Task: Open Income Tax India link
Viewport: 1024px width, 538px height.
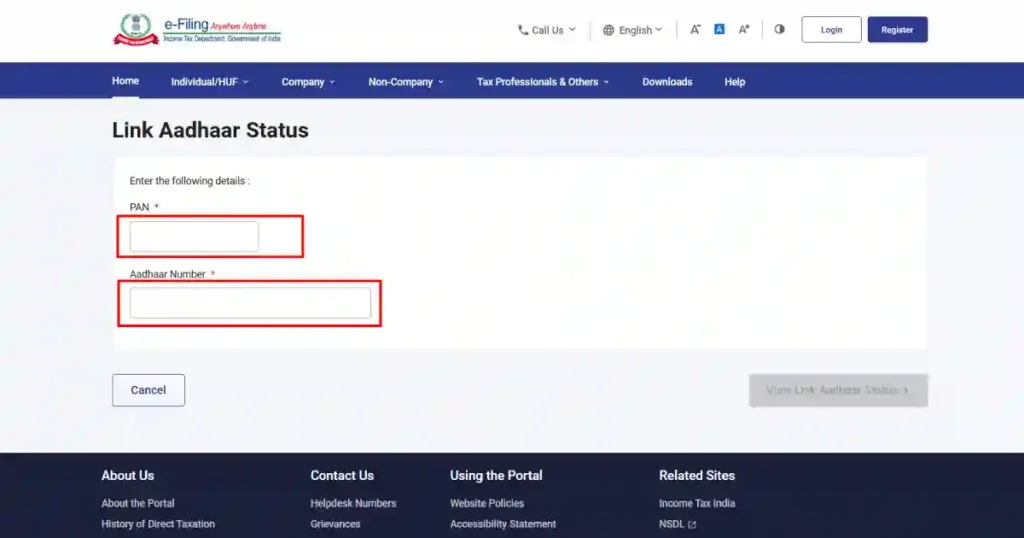Action: pos(697,503)
